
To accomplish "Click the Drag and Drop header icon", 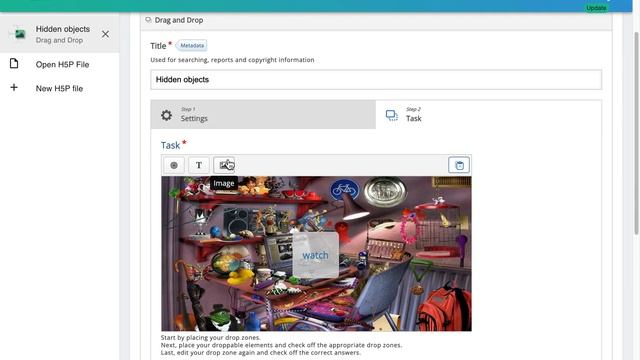I will pyautogui.click(x=148, y=20).
